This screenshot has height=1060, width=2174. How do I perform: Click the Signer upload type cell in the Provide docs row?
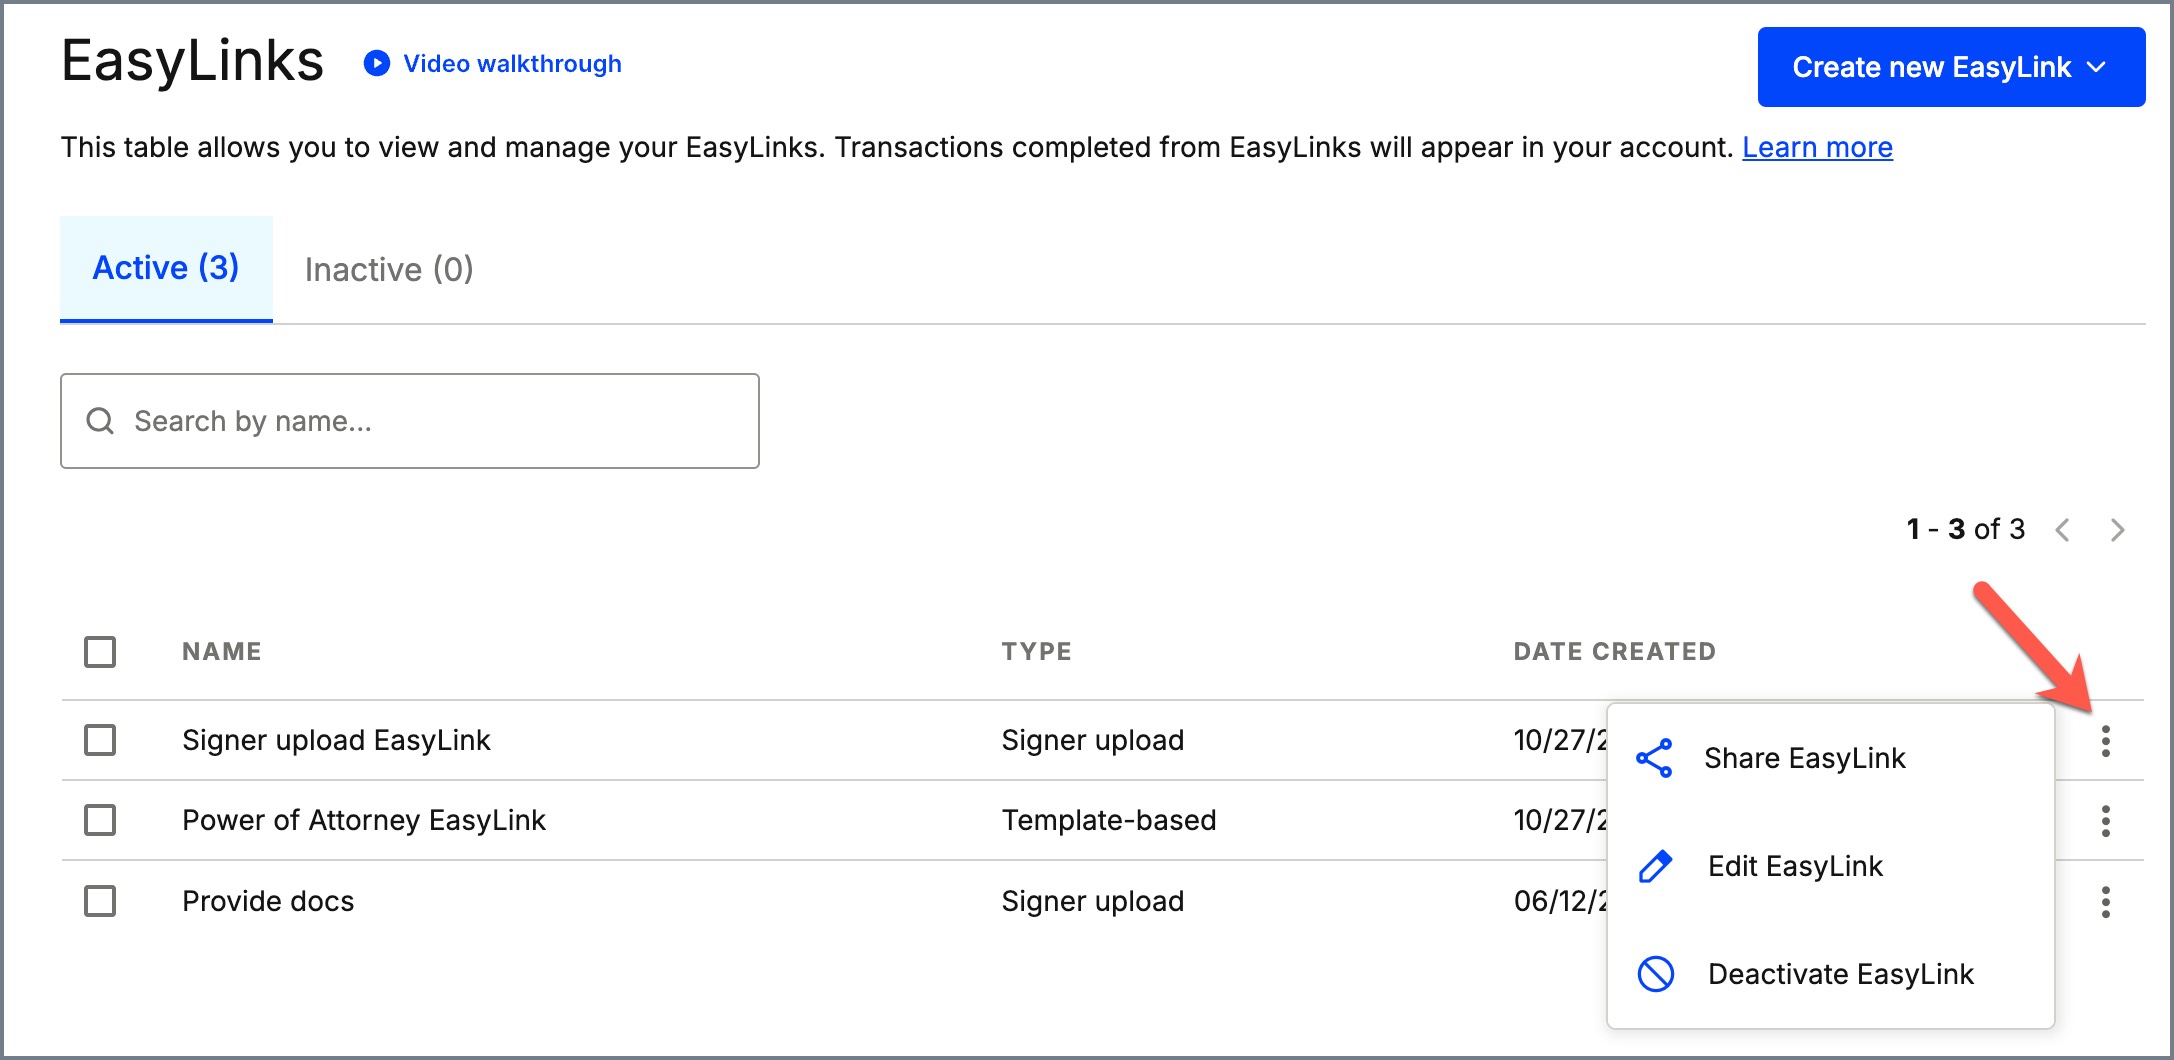pyautogui.click(x=1093, y=901)
